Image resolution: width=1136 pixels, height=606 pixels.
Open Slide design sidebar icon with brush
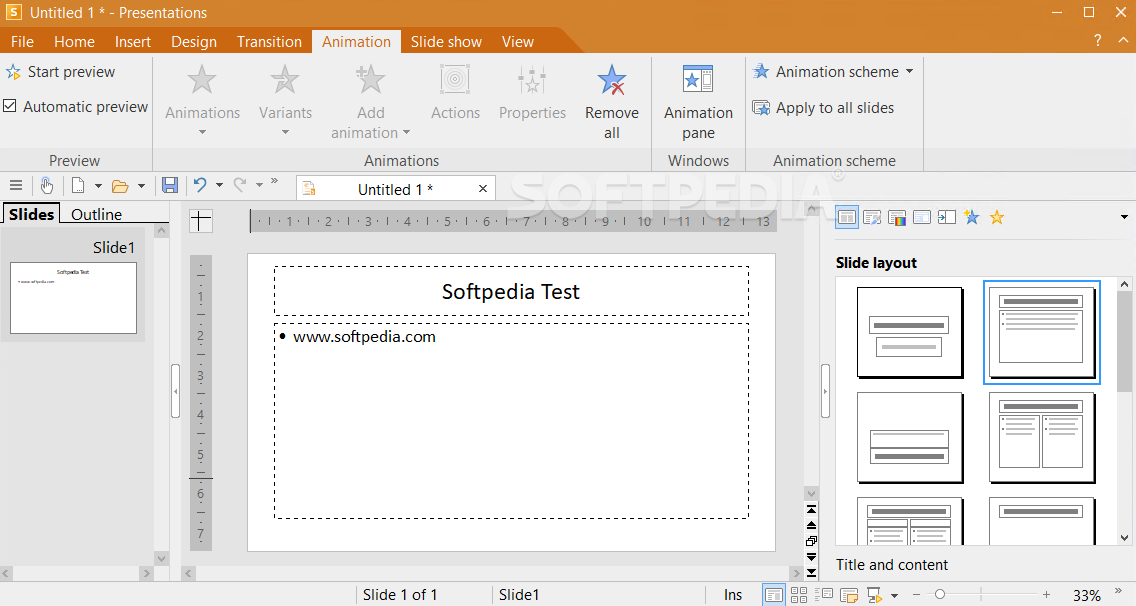(872, 217)
